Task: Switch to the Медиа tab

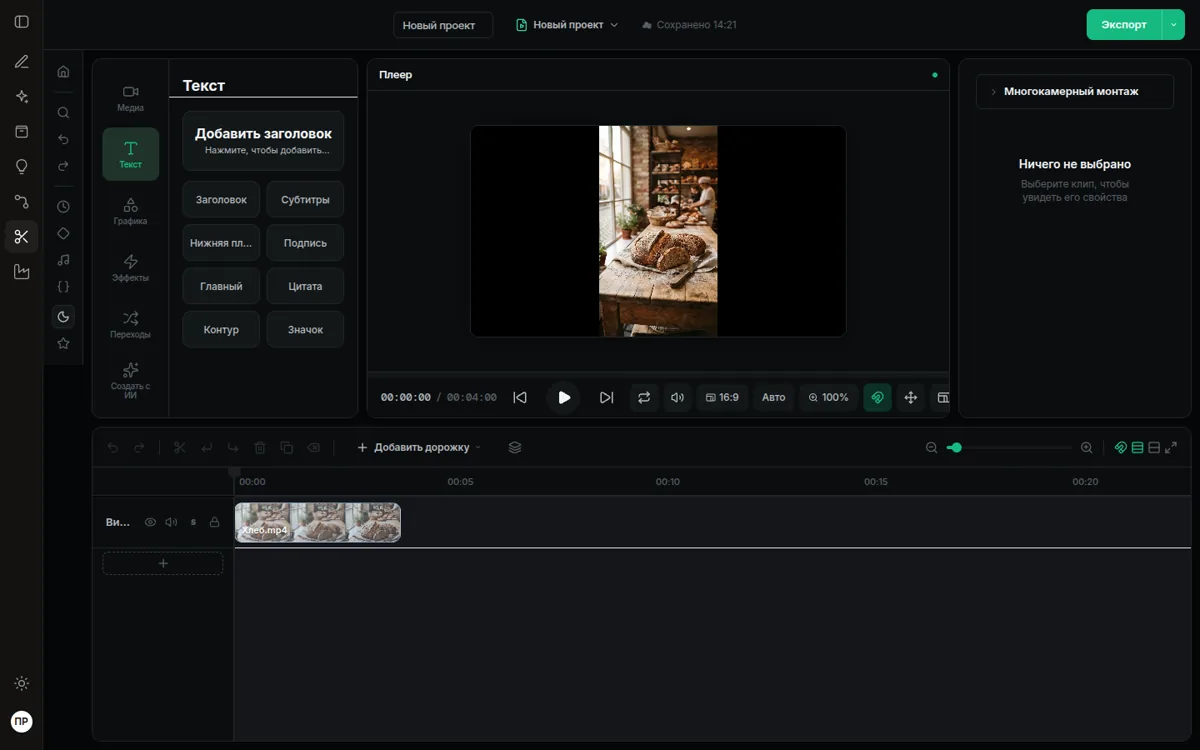Action: [130, 97]
